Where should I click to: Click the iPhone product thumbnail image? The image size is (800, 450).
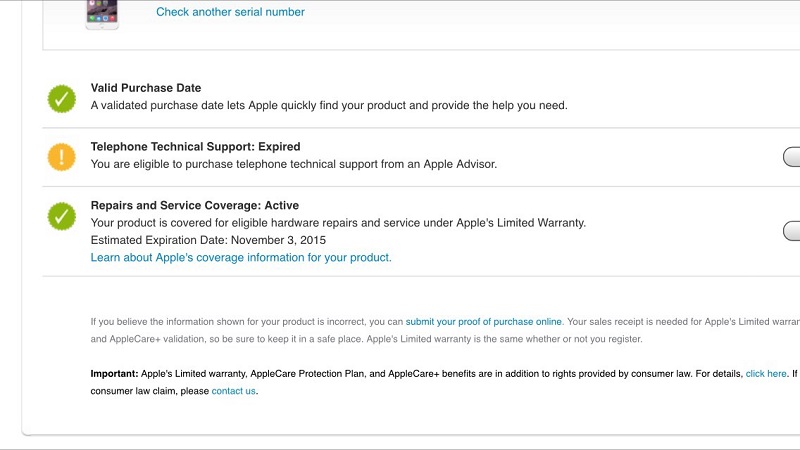coord(101,14)
